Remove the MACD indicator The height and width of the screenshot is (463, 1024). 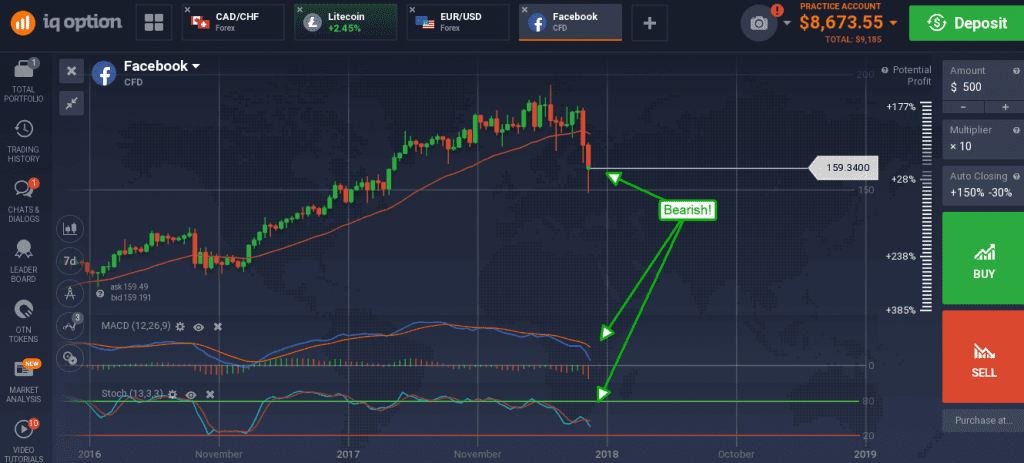(x=218, y=326)
